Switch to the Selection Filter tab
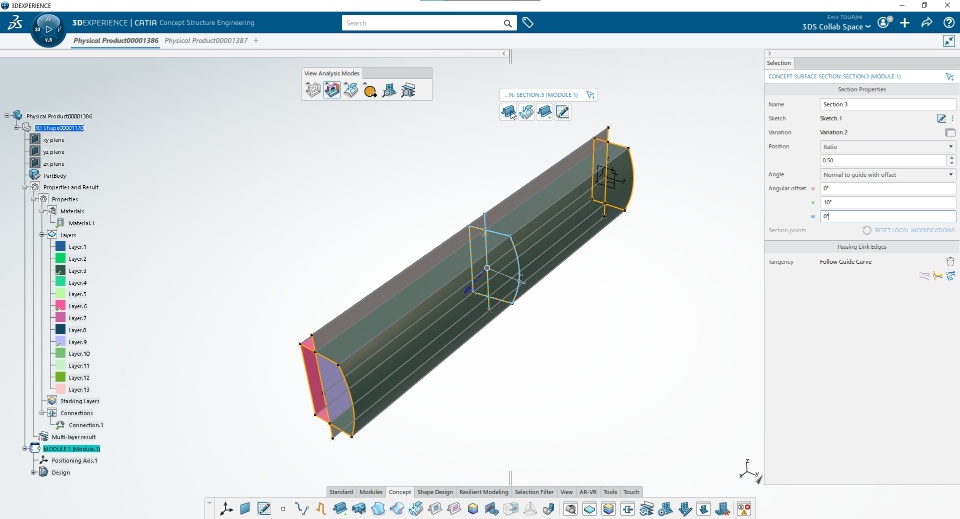 534,492
